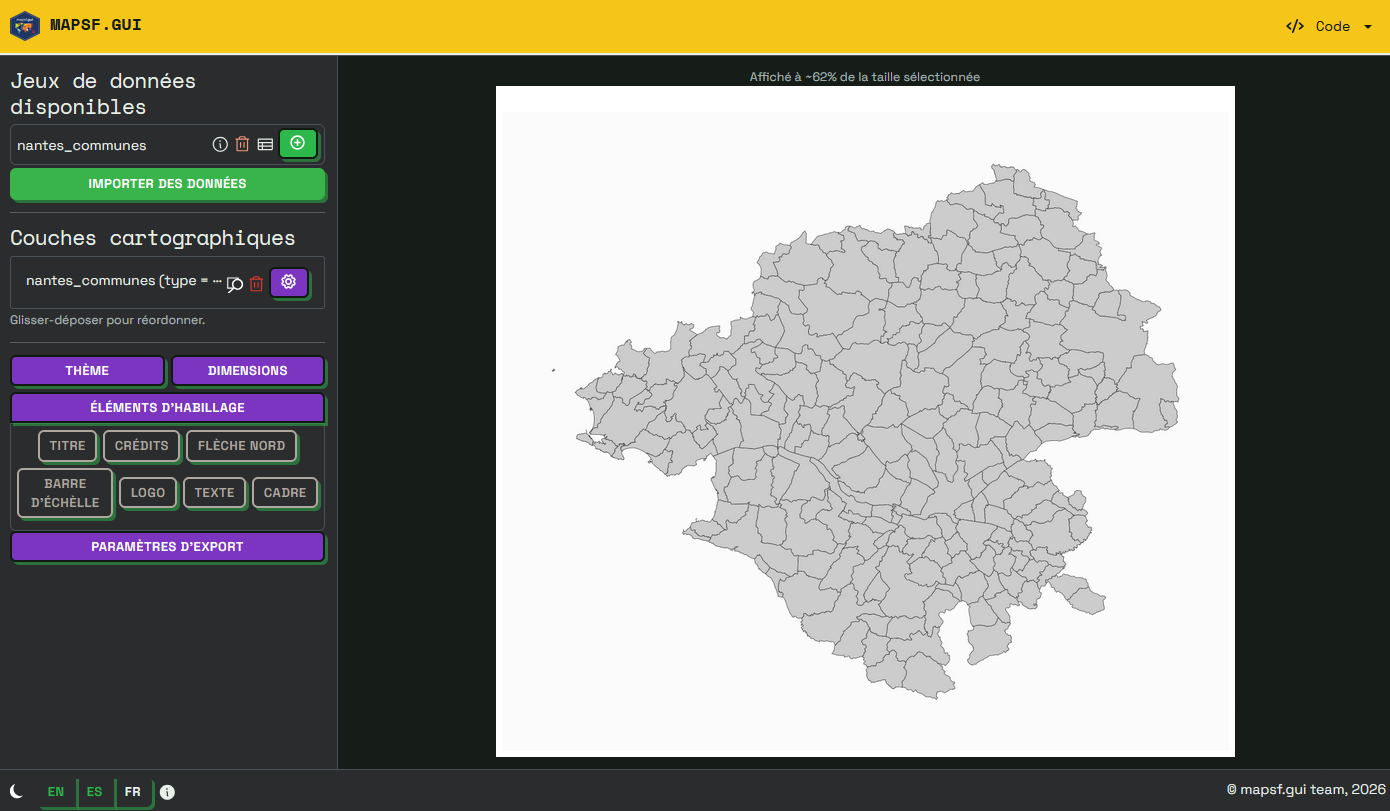Click the mapsf.gui team copyright text
1390x811 pixels.
click(x=1306, y=790)
